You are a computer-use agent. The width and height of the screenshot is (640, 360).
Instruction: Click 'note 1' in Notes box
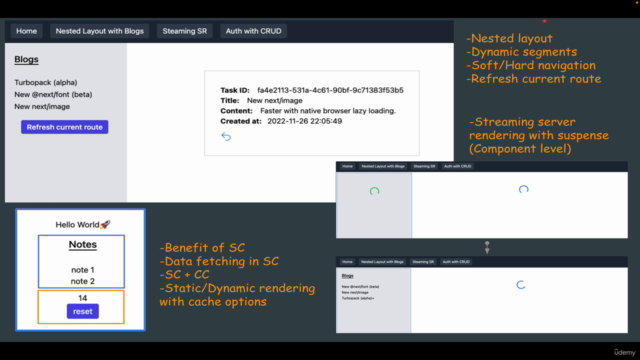(x=82, y=270)
